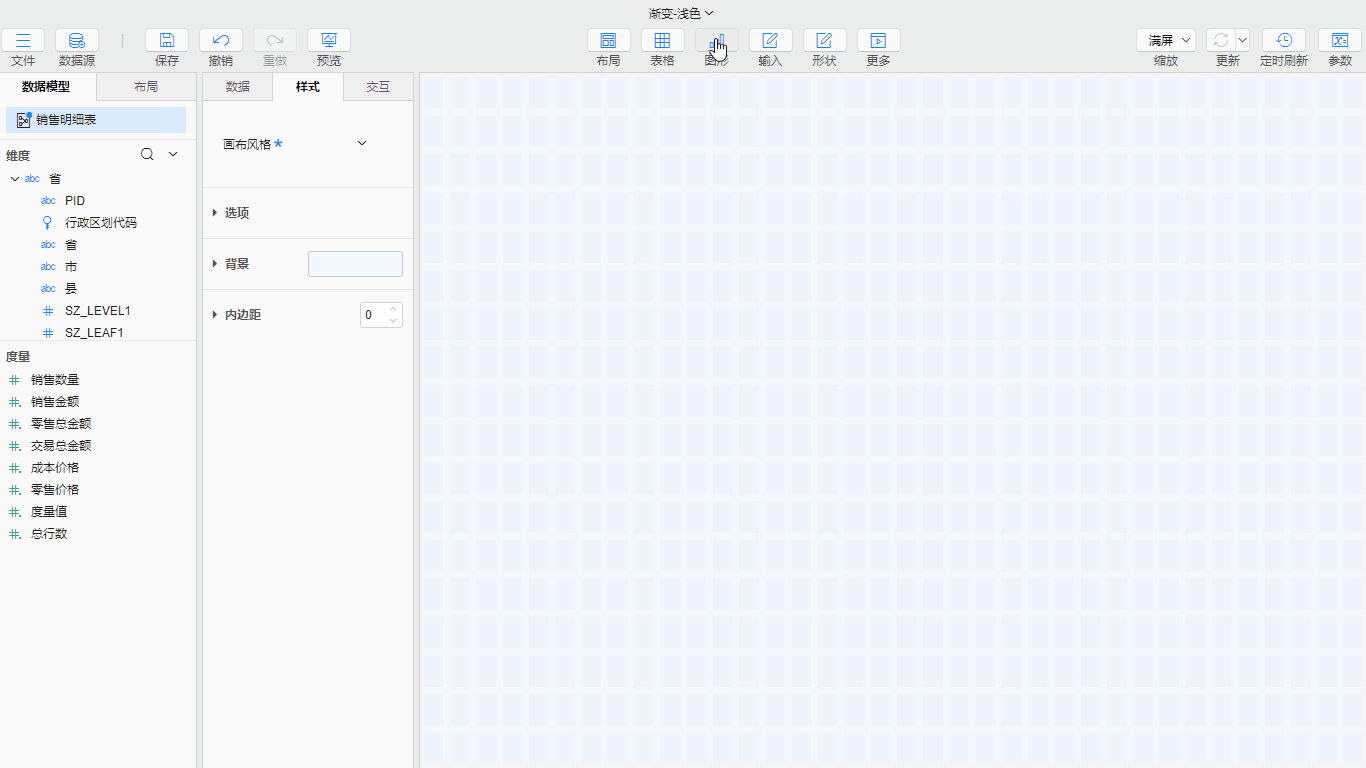
Task: Pick the 背景 background color swatch
Action: [x=355, y=264]
